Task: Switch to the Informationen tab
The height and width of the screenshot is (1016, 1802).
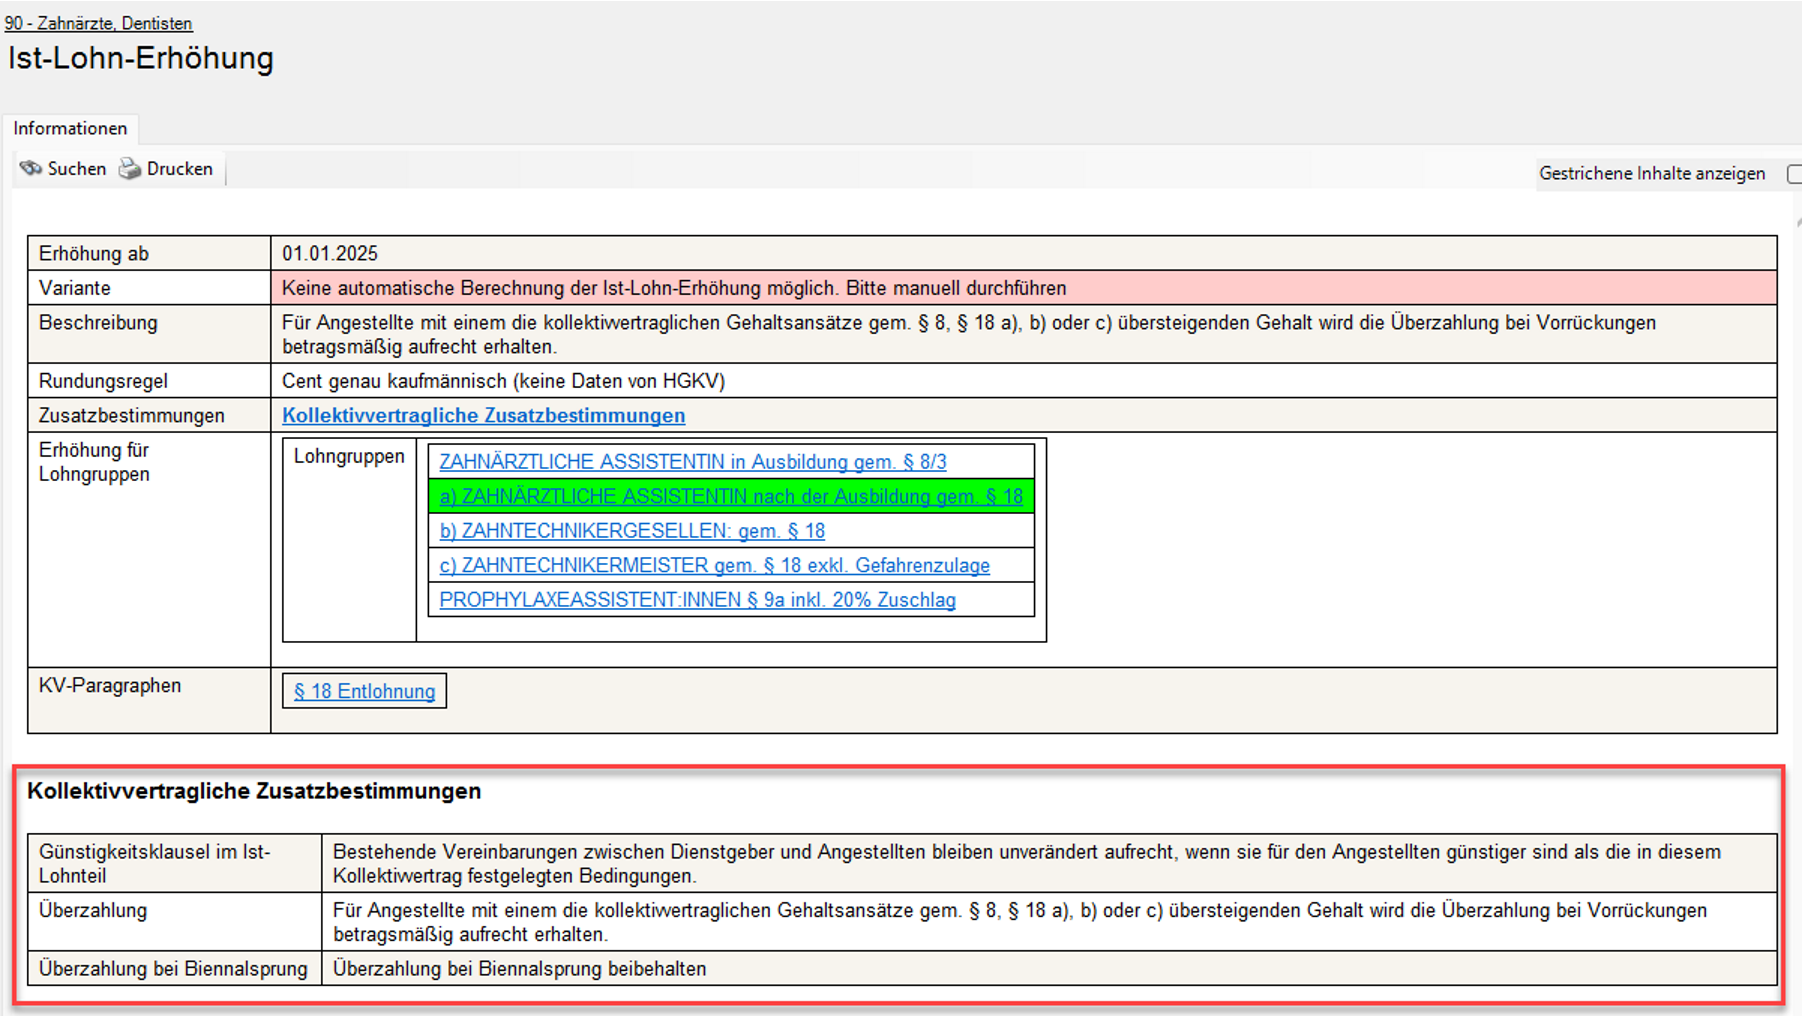Action: (70, 129)
